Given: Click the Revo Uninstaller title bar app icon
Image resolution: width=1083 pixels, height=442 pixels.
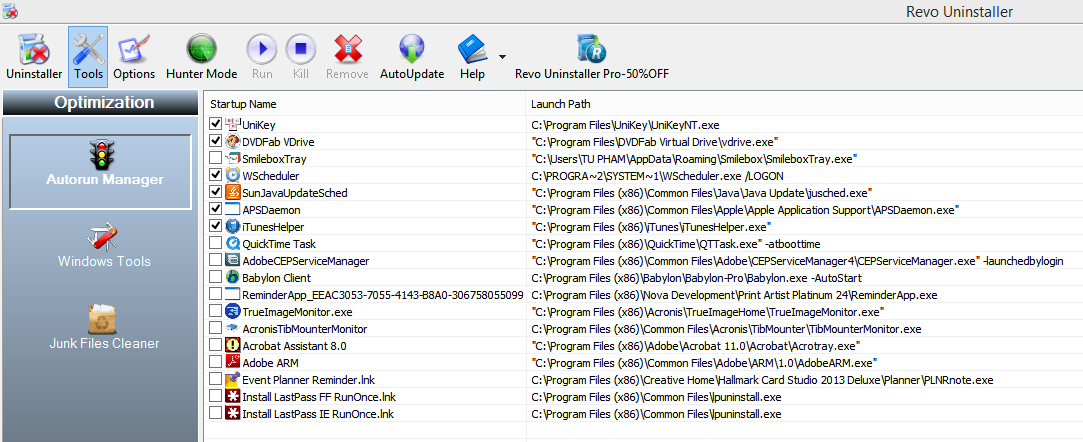Looking at the screenshot, I should pyautogui.click(x=10, y=11).
